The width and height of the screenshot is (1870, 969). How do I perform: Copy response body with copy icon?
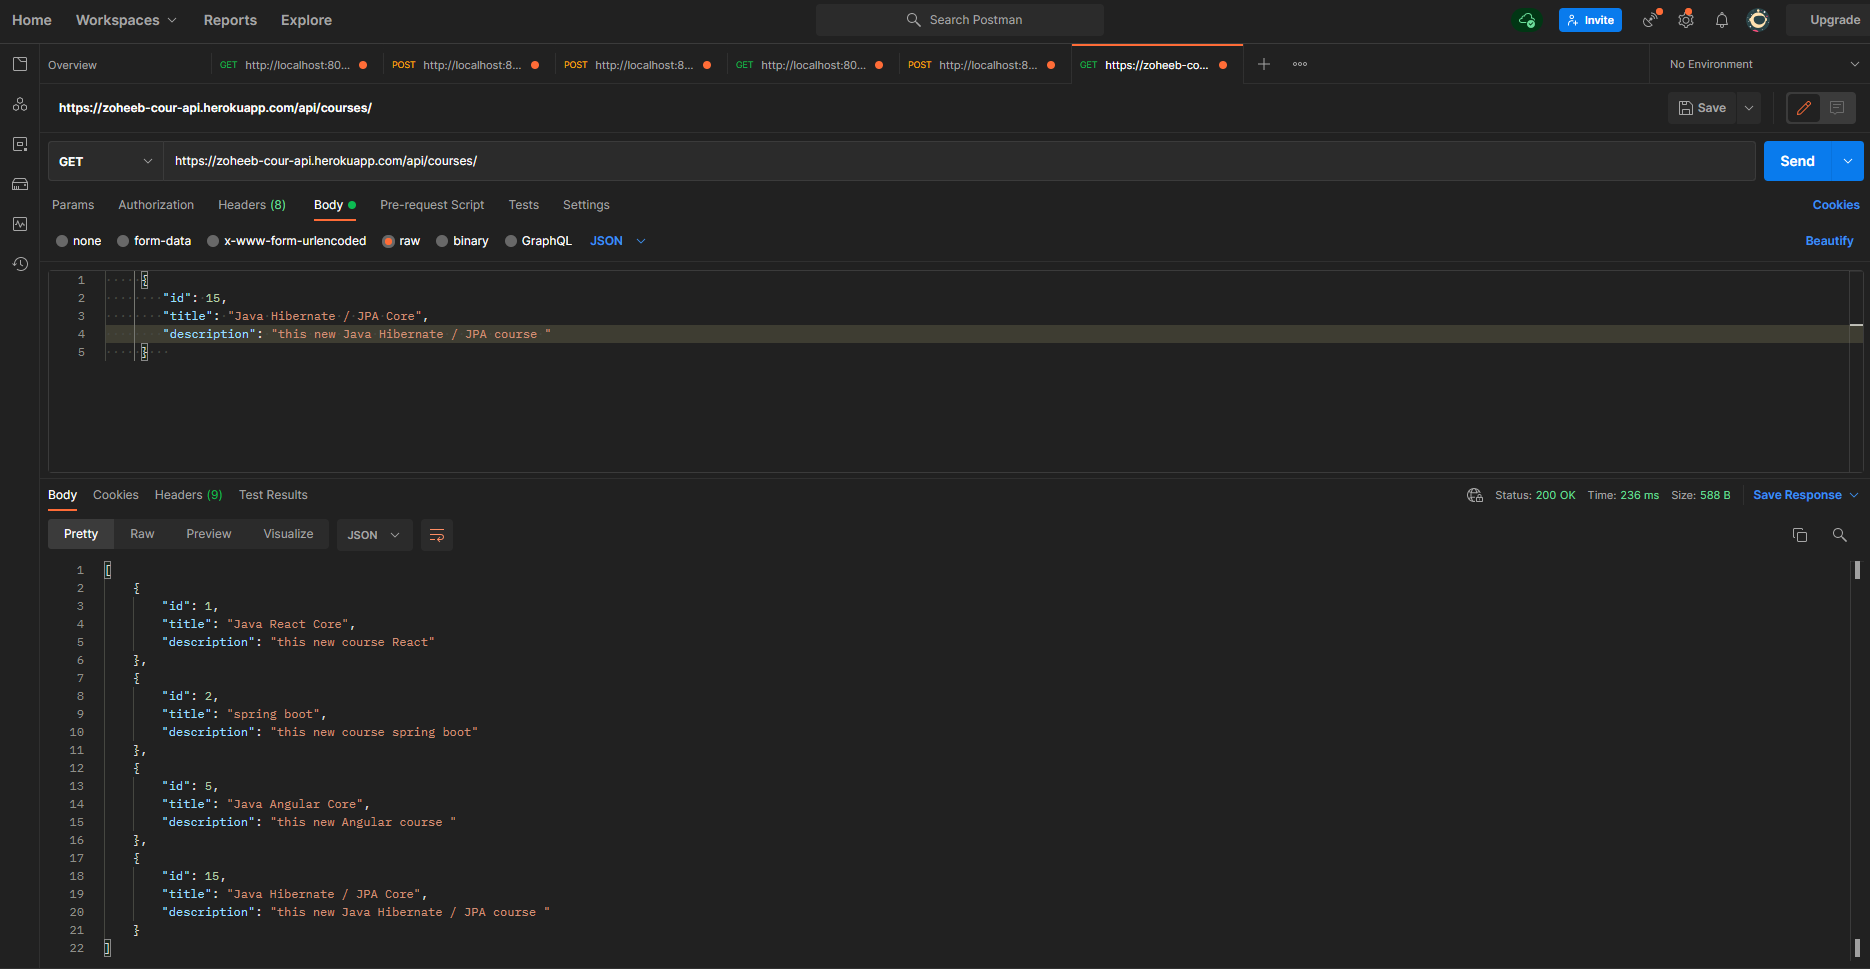tap(1799, 535)
